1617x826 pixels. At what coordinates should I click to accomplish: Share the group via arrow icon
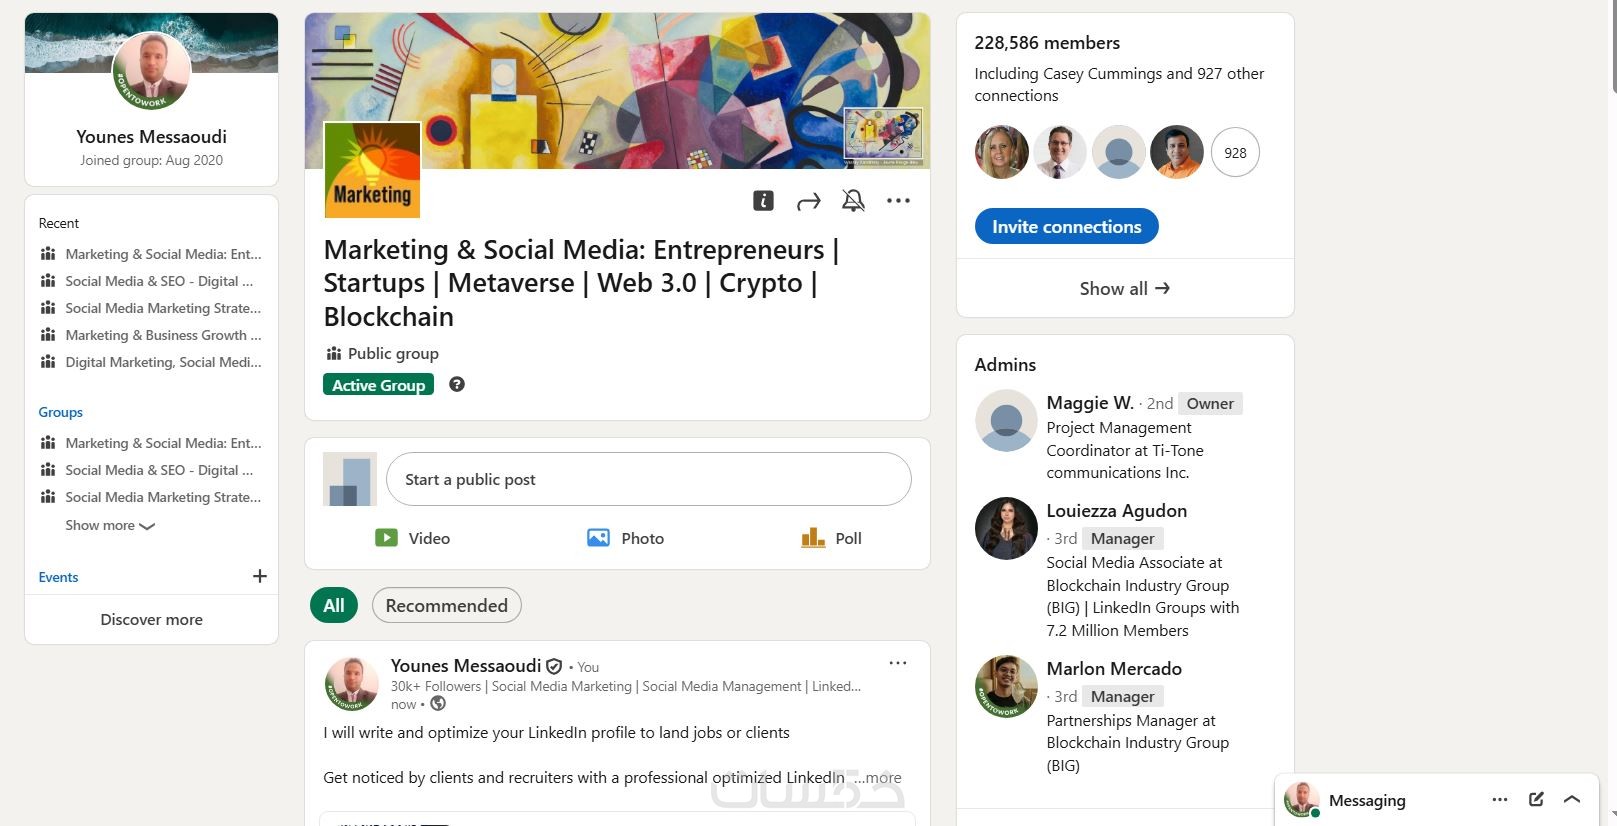coord(808,202)
